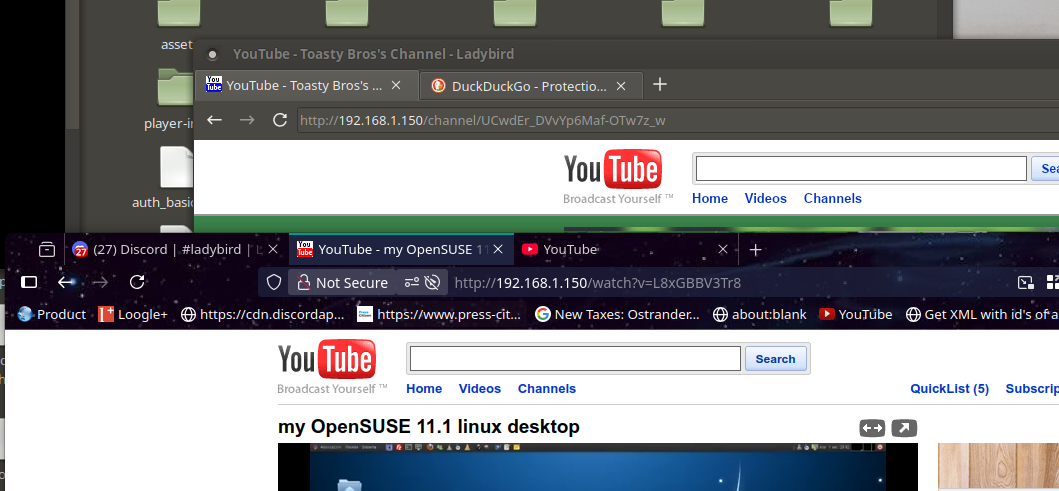The height and width of the screenshot is (491, 1059).
Task: Switch to the Discord #ladybird tab
Action: pyautogui.click(x=168, y=249)
